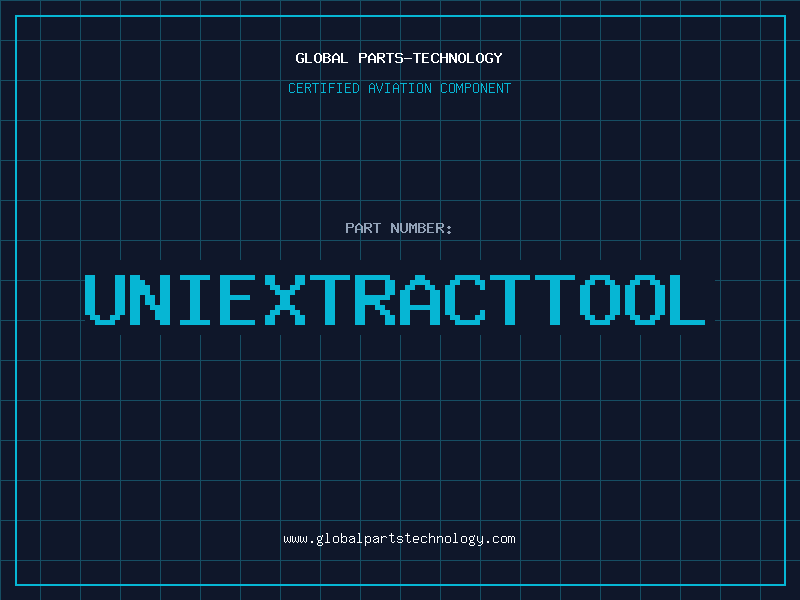The image size is (800, 600).
Task: Click the PART NUMBER: label
Action: tap(399, 228)
